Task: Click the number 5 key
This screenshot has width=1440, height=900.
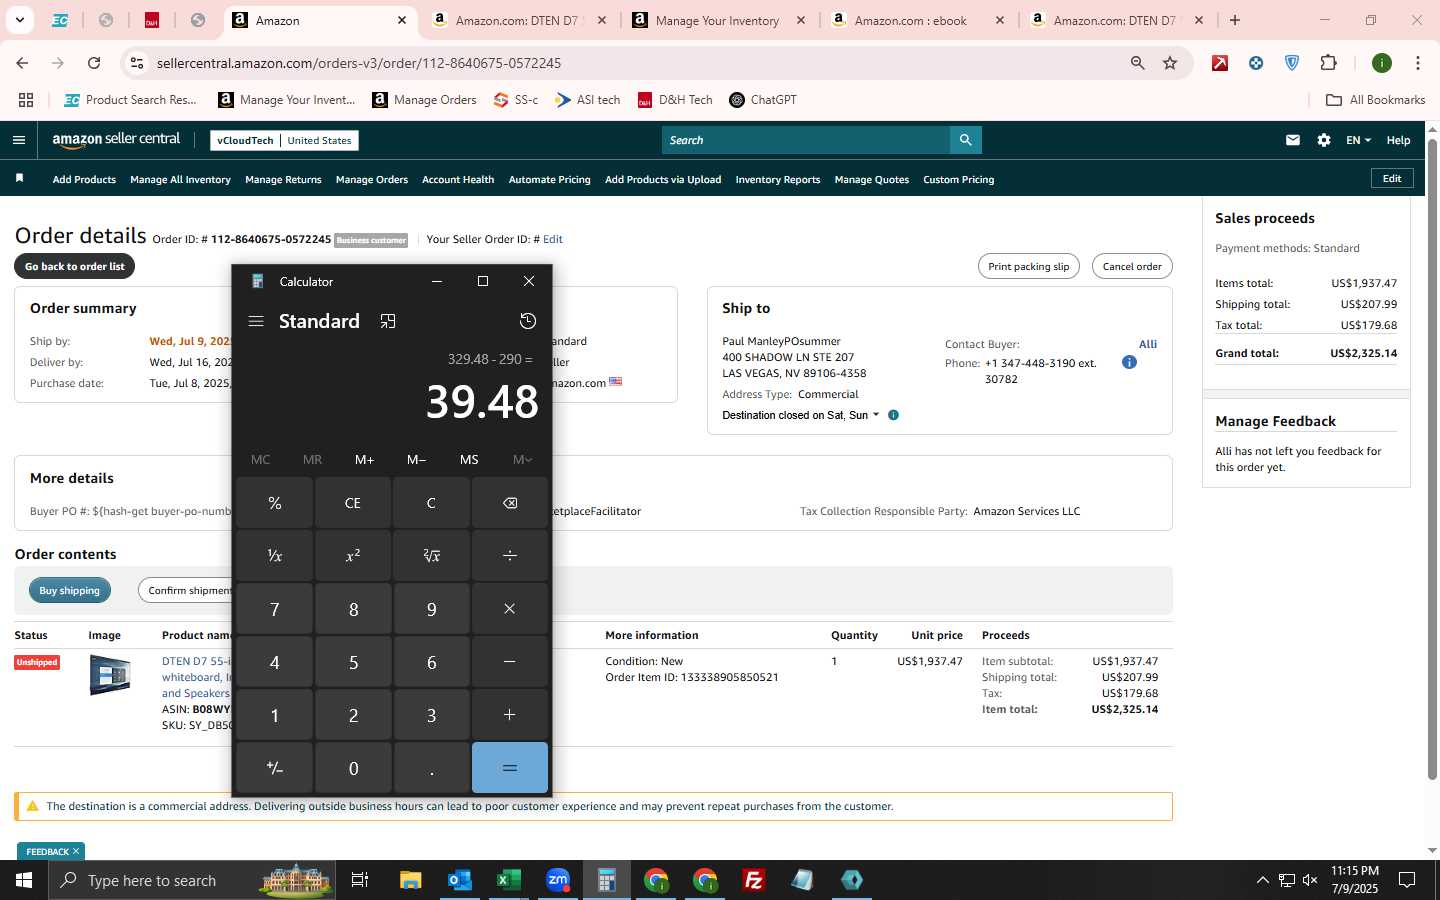Action: 353,662
